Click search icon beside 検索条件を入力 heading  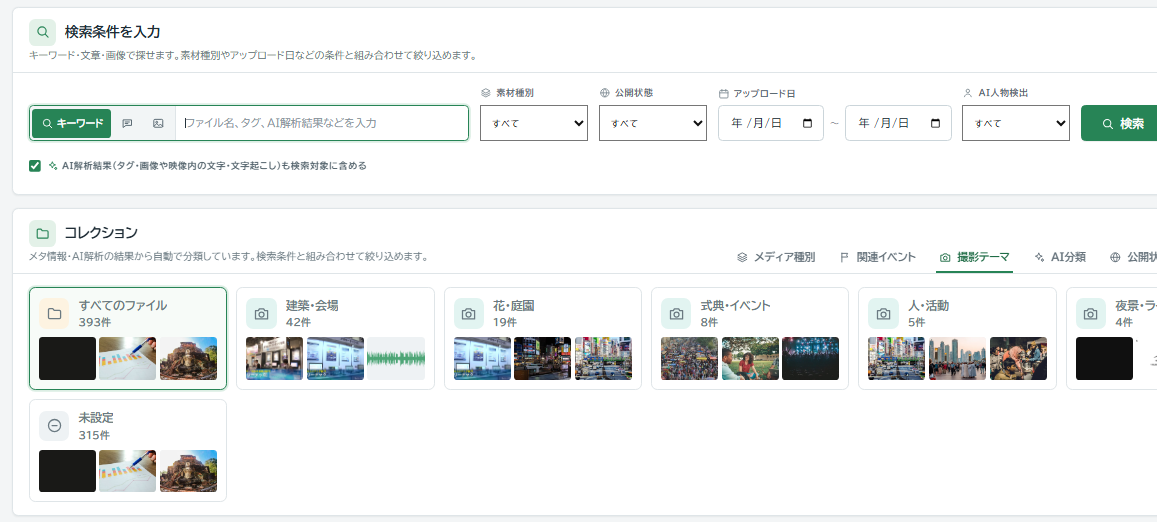tap(42, 32)
